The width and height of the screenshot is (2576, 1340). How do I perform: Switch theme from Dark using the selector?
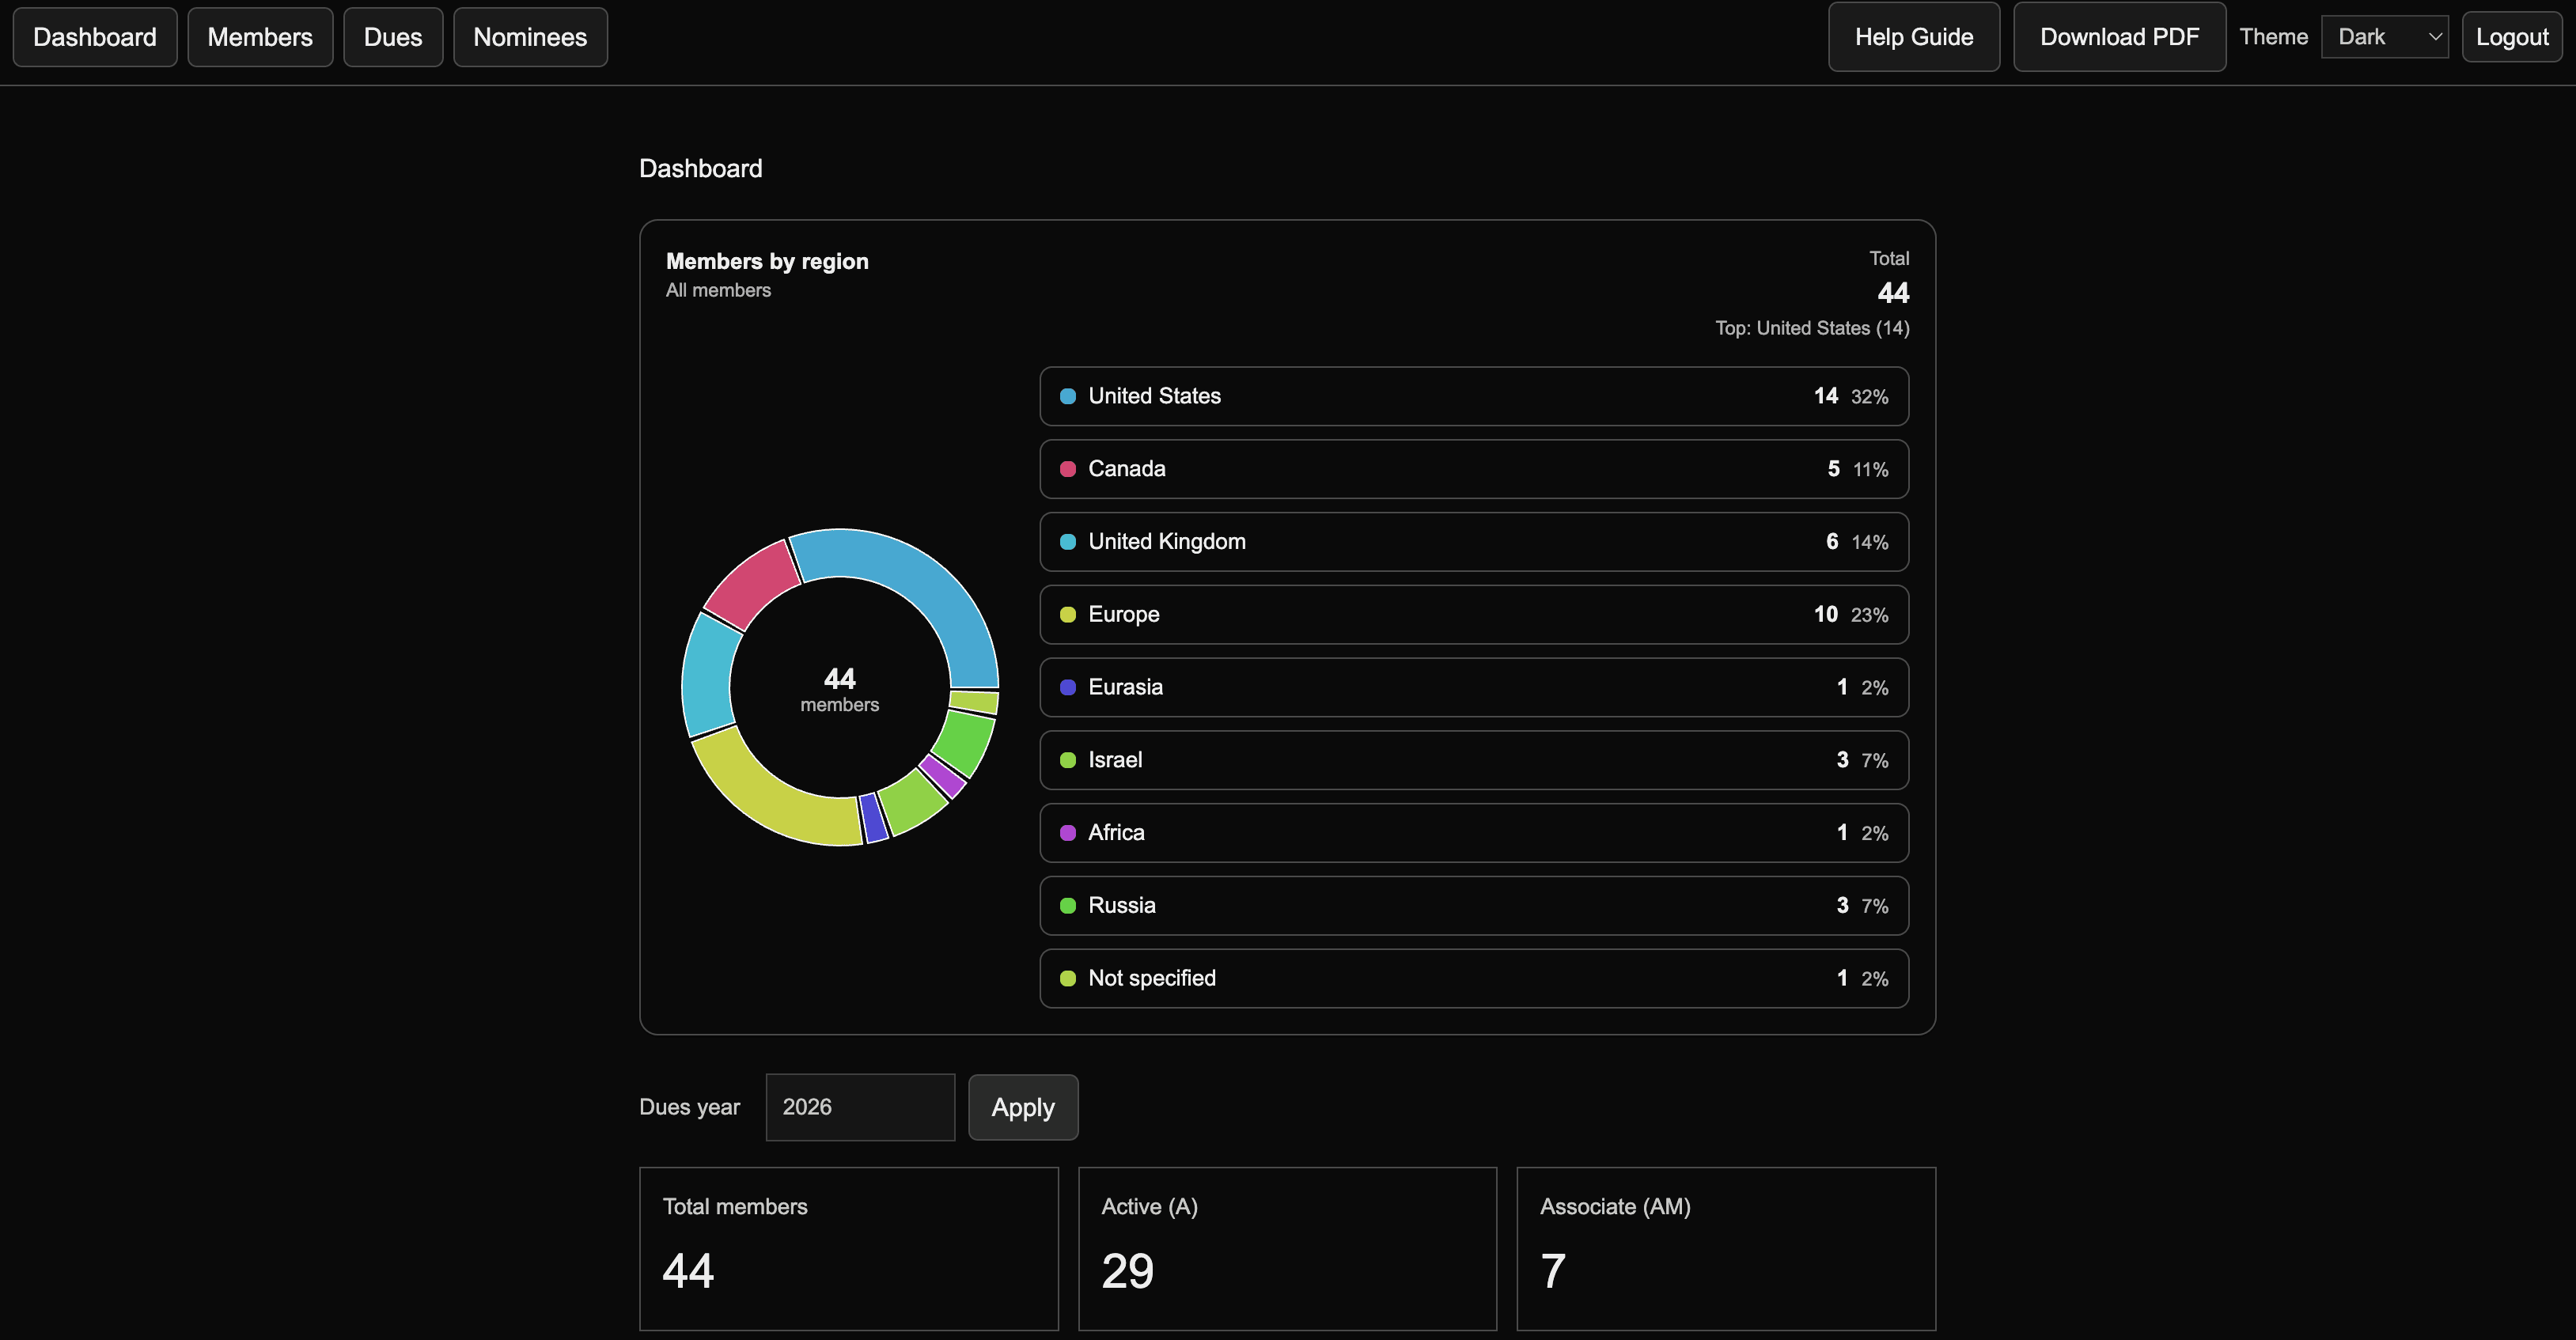point(2384,36)
